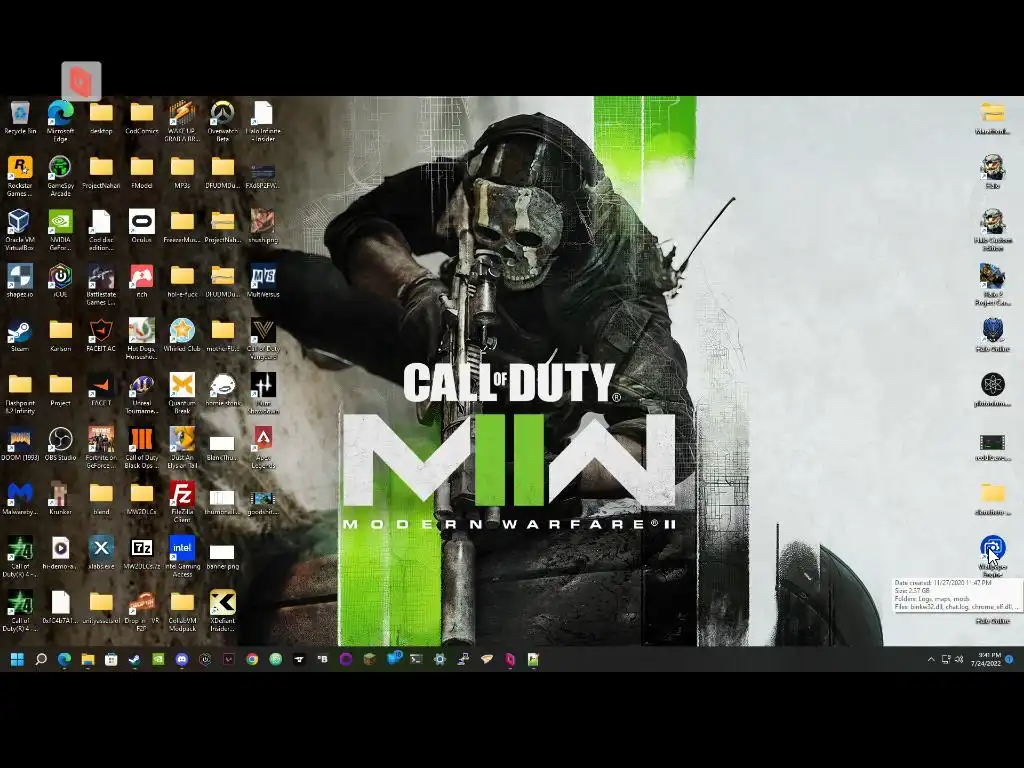Open the MP3s folder

pos(182,172)
